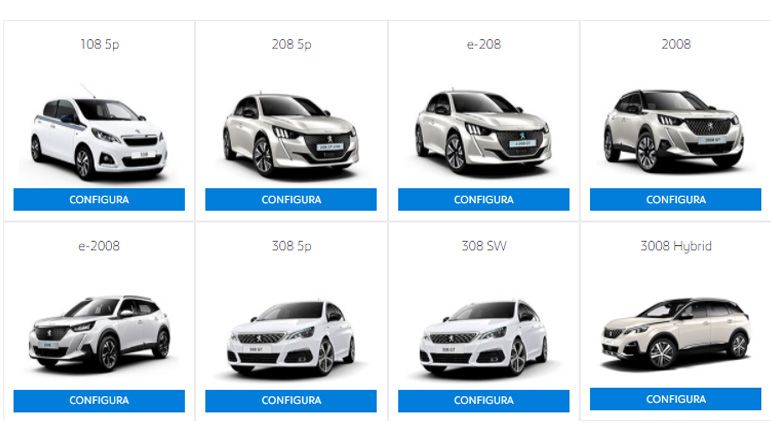Viewport: 771px width, 440px height.
Task: Open the 3008 Hybrid model title
Action: point(676,246)
